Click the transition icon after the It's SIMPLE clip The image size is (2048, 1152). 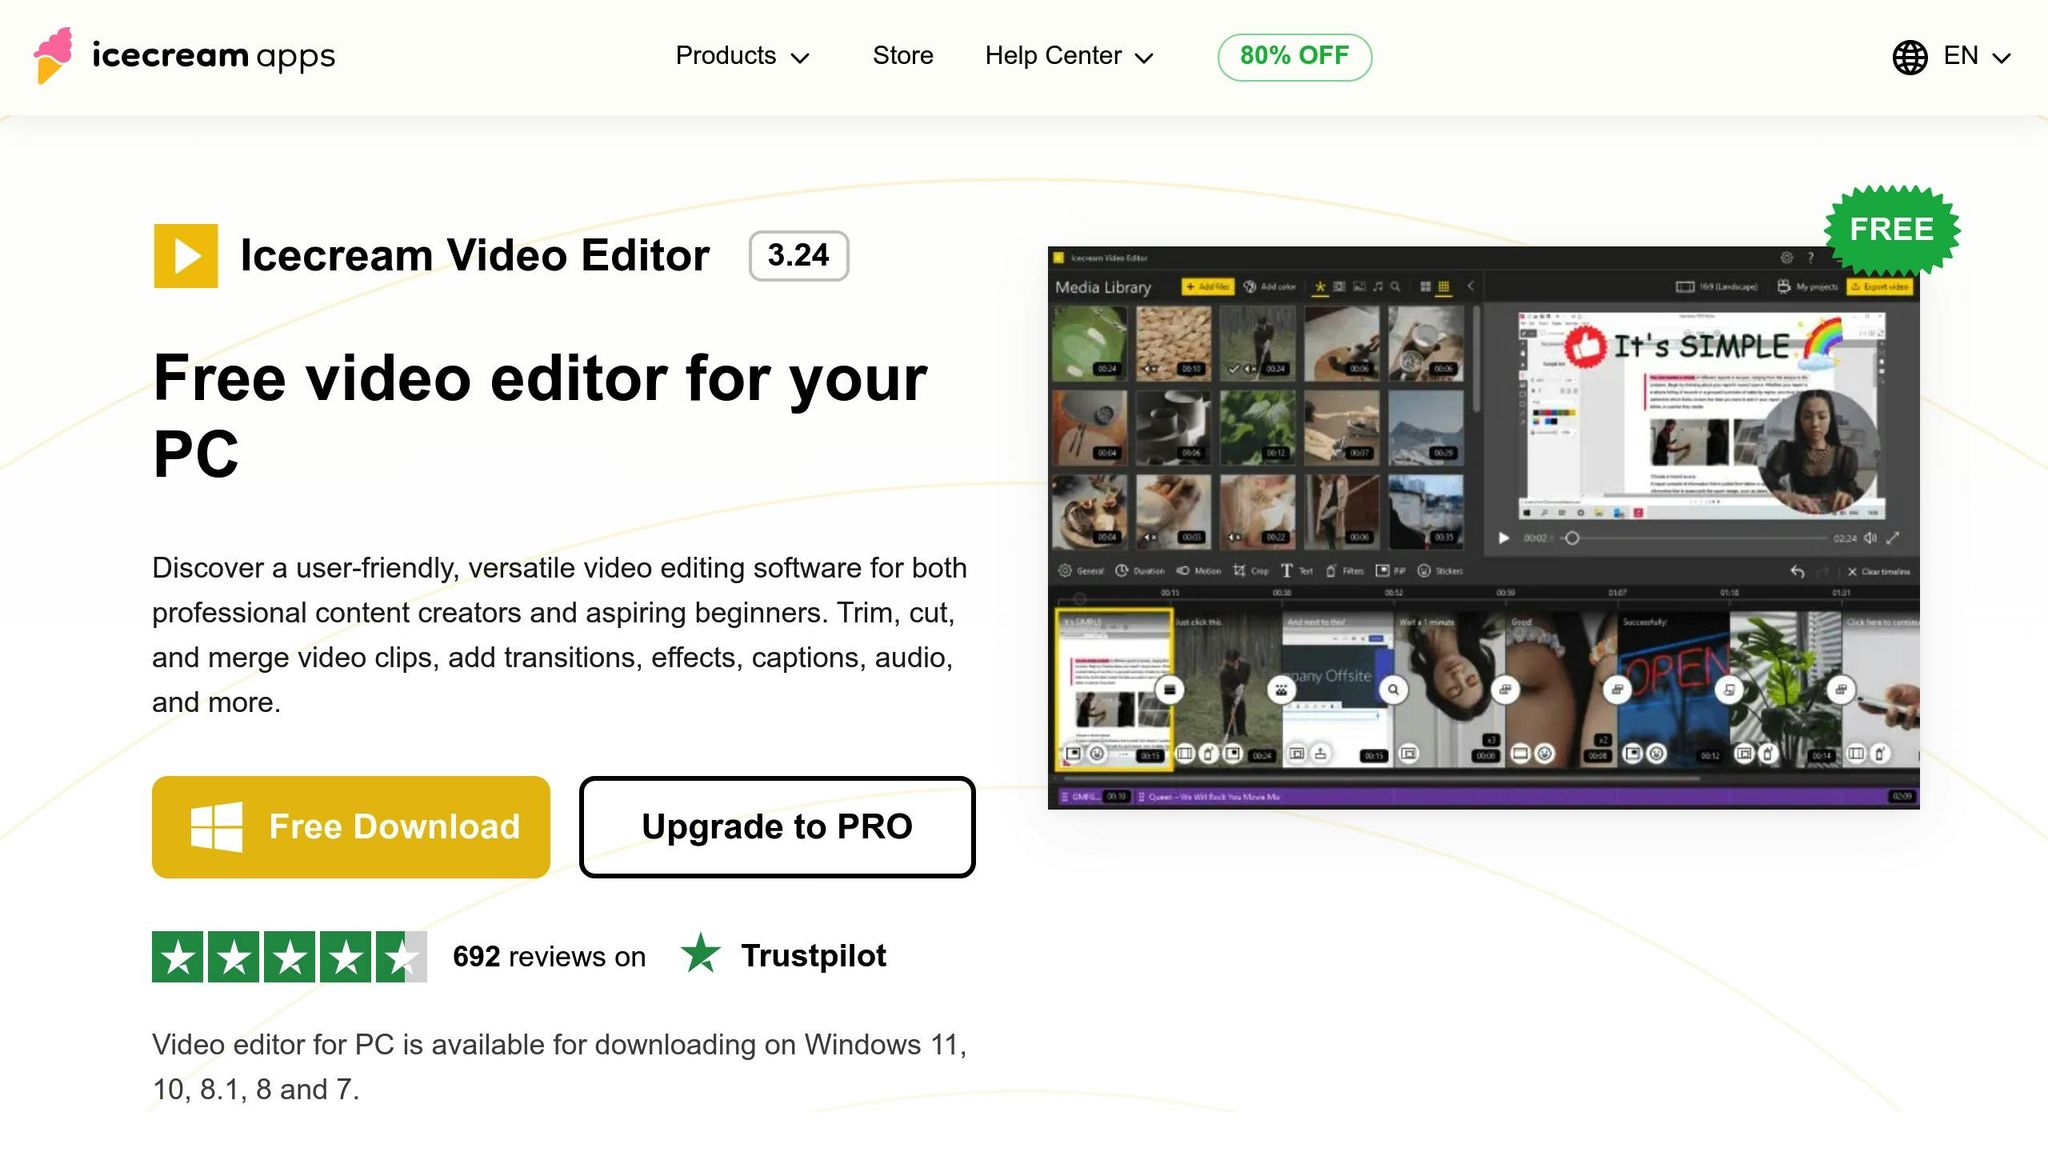(1169, 689)
